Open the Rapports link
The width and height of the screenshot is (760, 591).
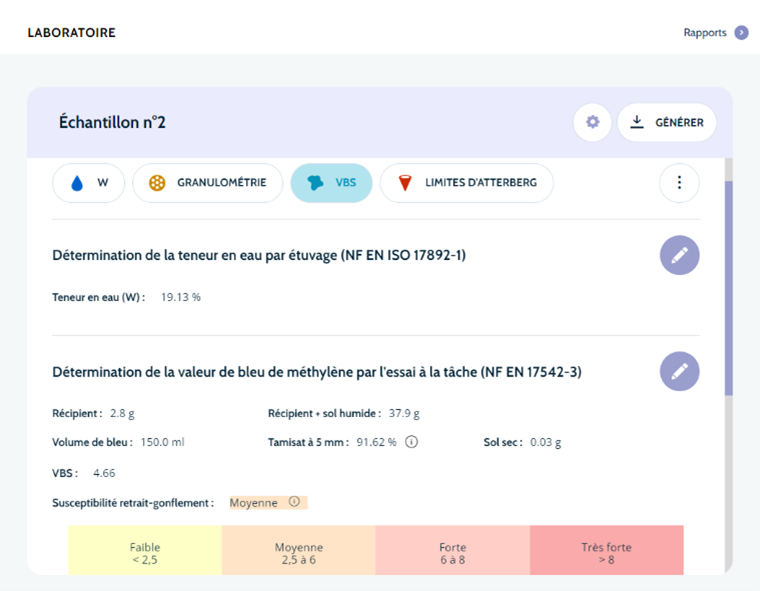(x=704, y=33)
